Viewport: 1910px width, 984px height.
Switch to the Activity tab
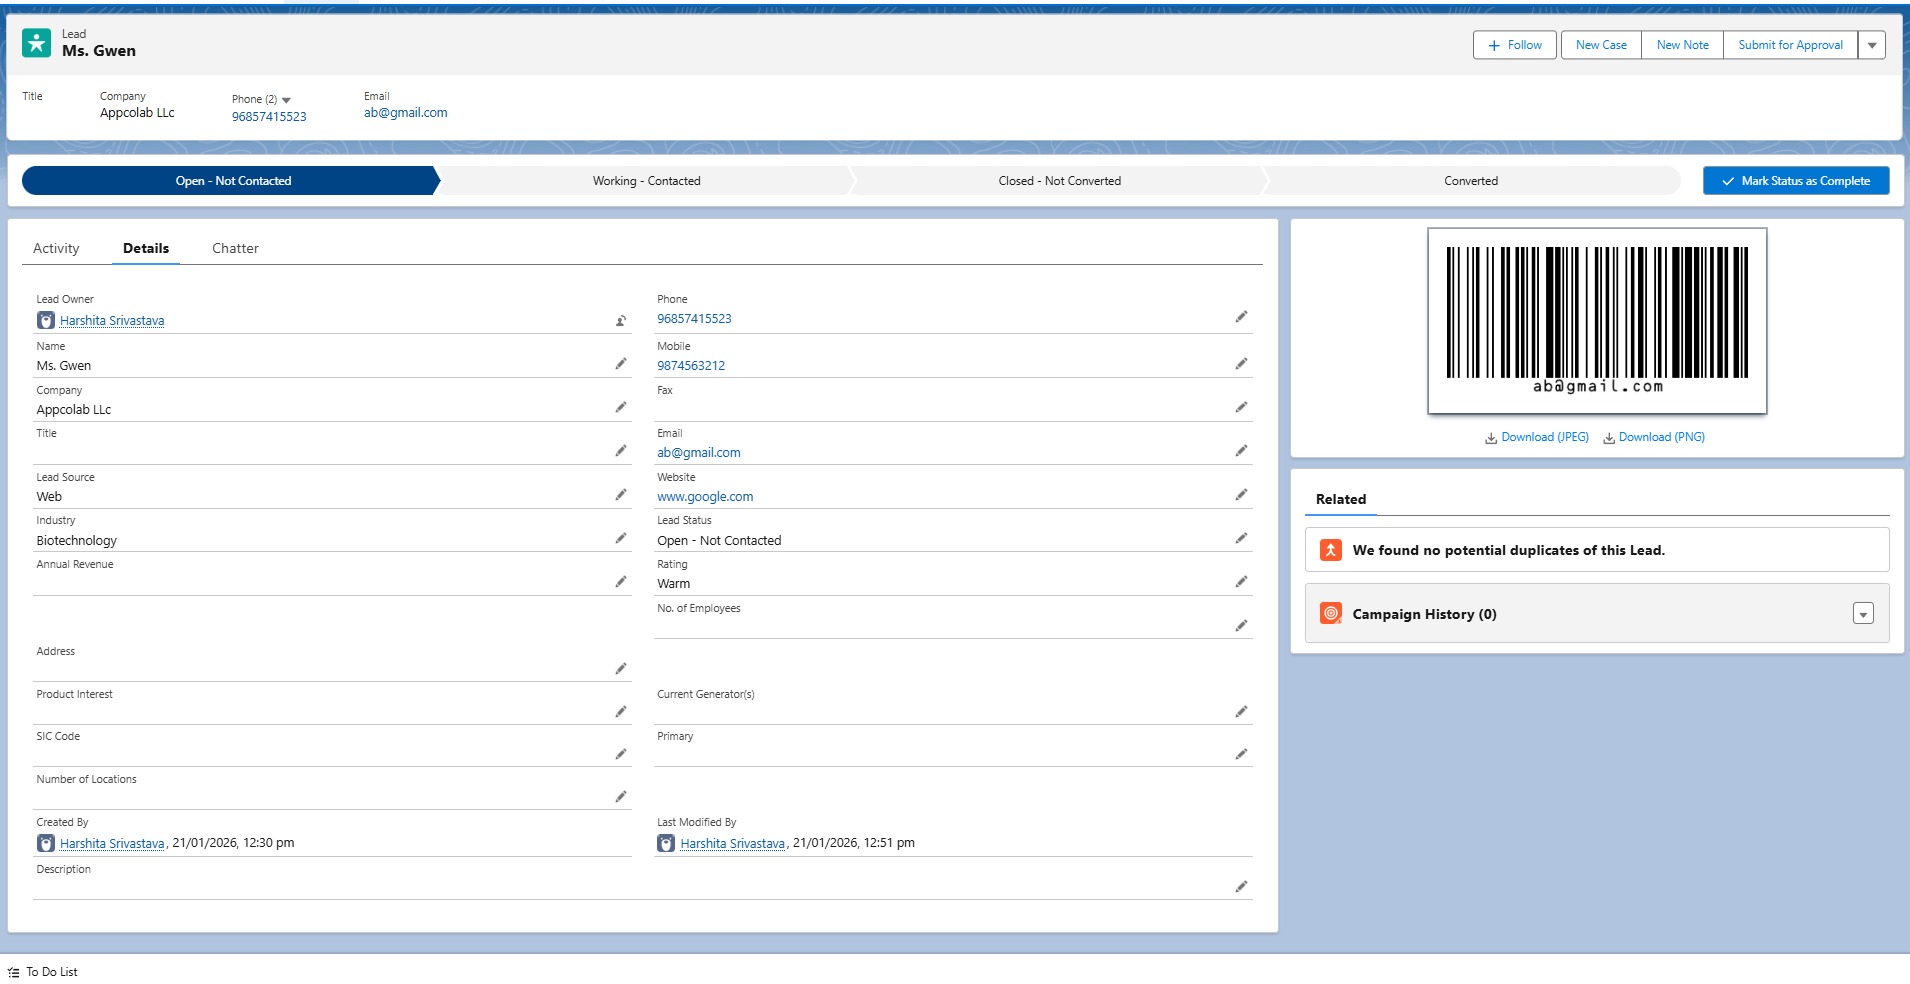(x=56, y=248)
